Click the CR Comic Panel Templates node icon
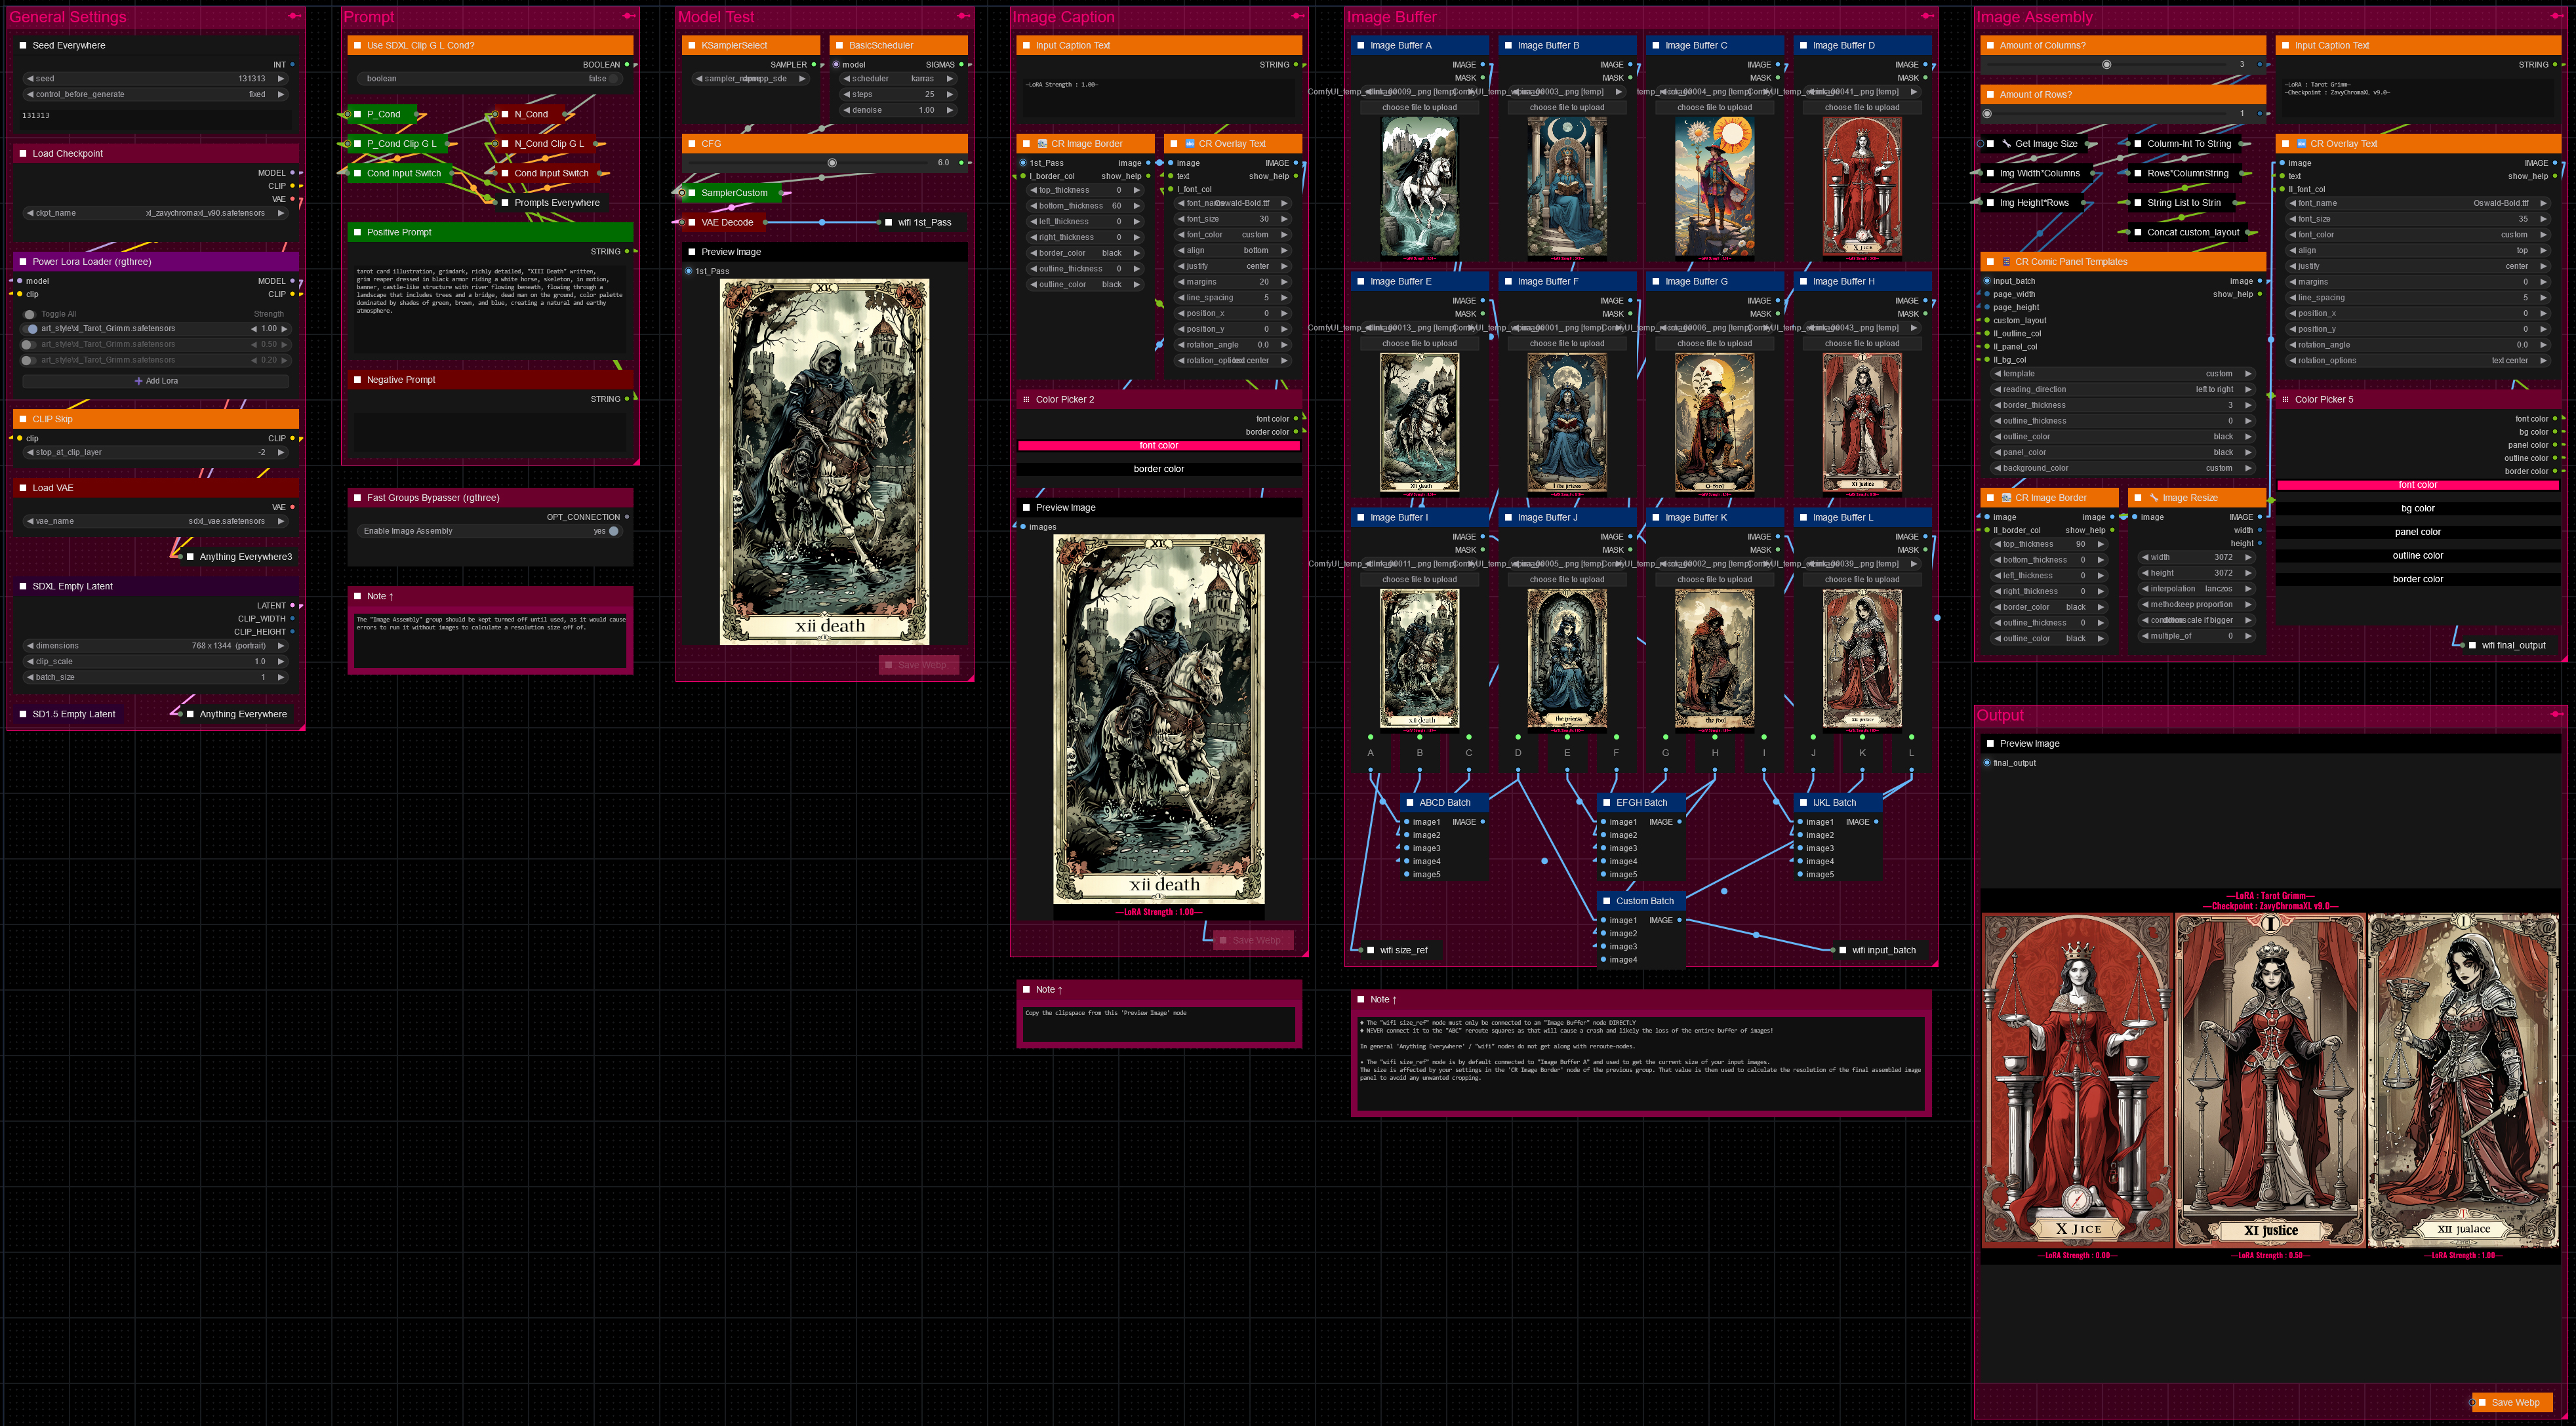The width and height of the screenshot is (2576, 1426). [2006, 262]
